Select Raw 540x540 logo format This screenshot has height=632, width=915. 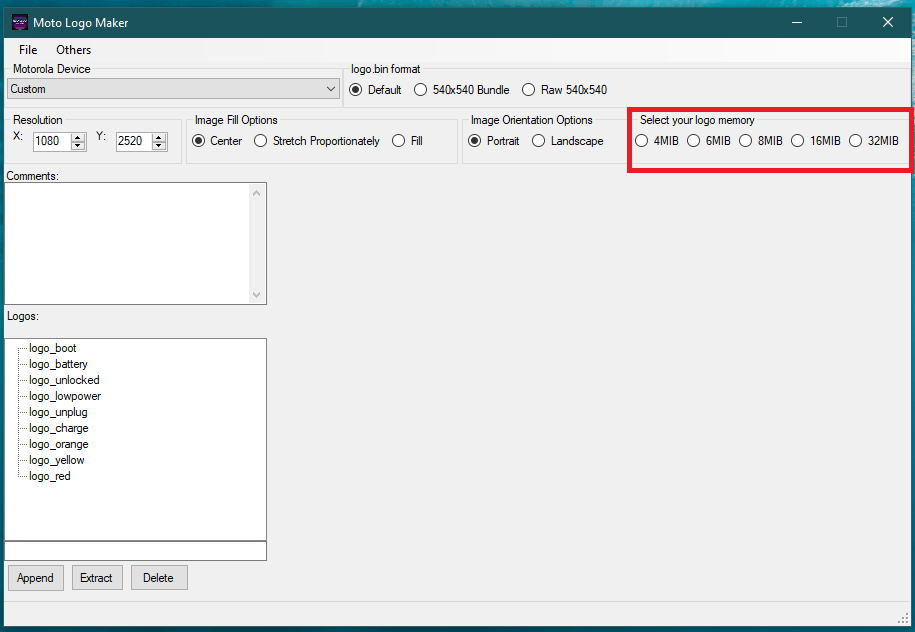529,90
